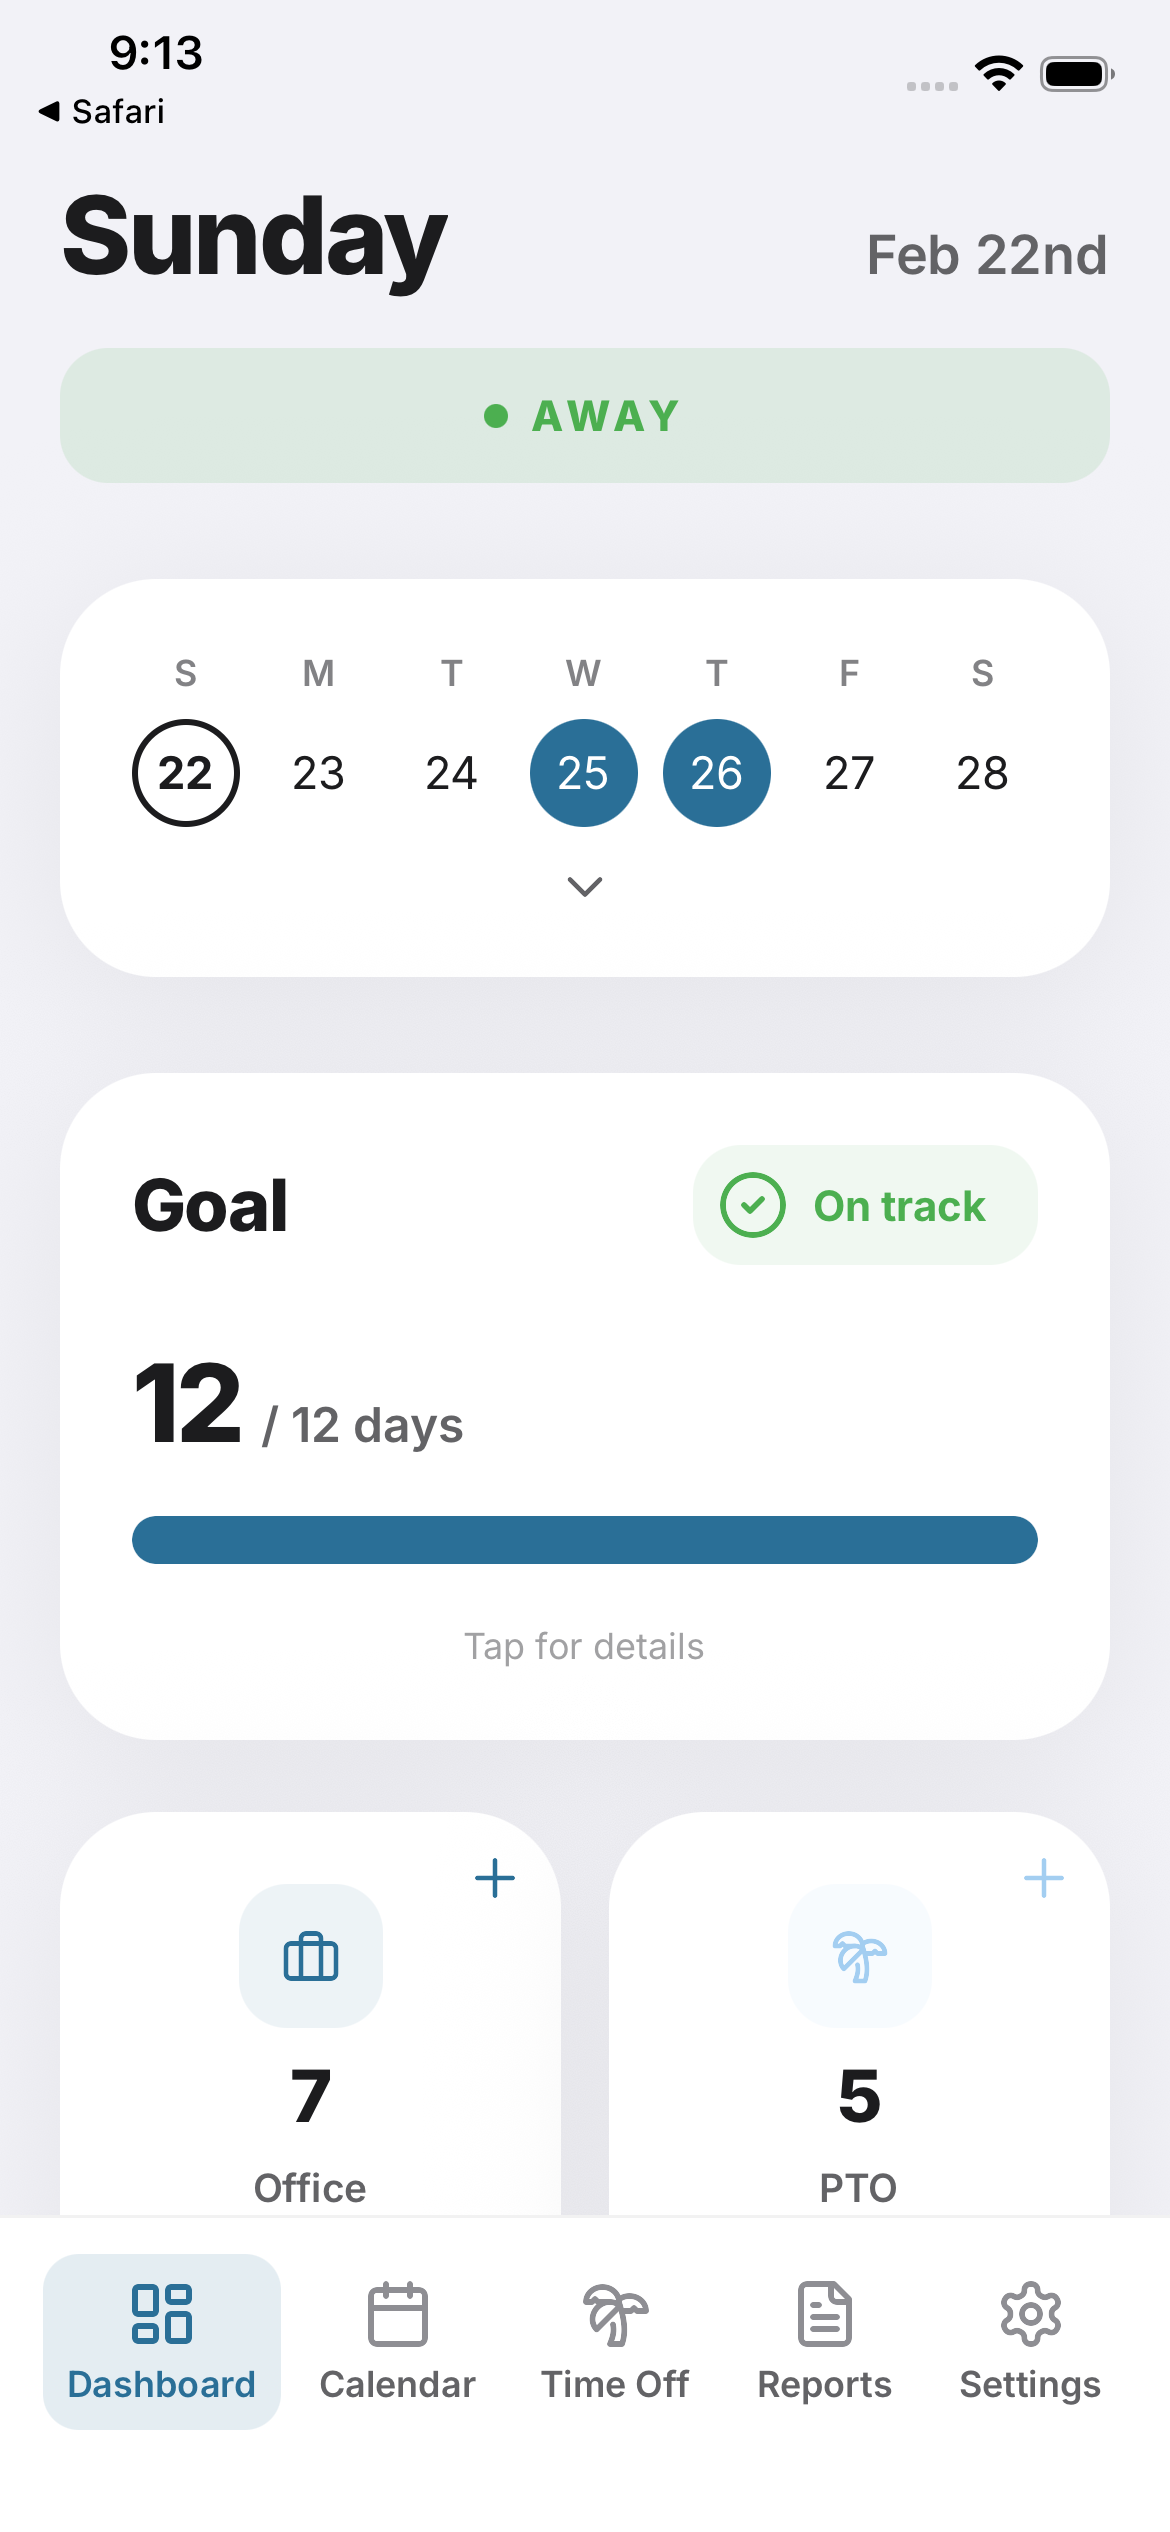Expand goal via Tap for details
The height and width of the screenshot is (2532, 1170).
coord(585,1646)
